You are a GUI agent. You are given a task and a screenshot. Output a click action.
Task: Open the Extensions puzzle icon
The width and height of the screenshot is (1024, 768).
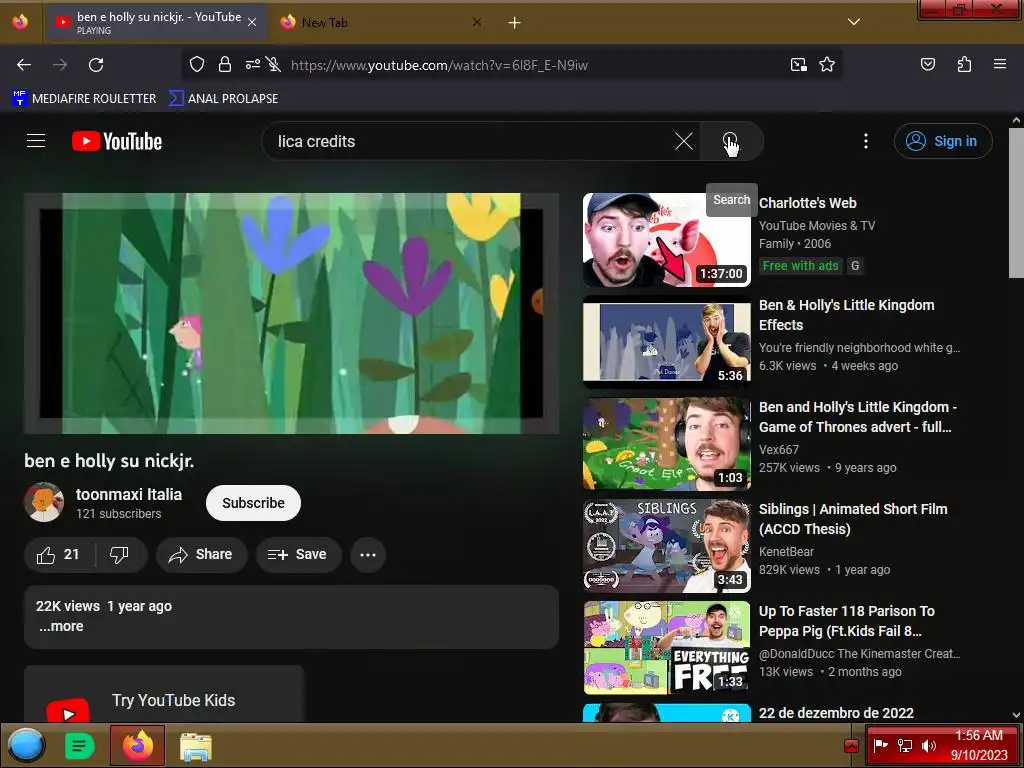pos(964,64)
